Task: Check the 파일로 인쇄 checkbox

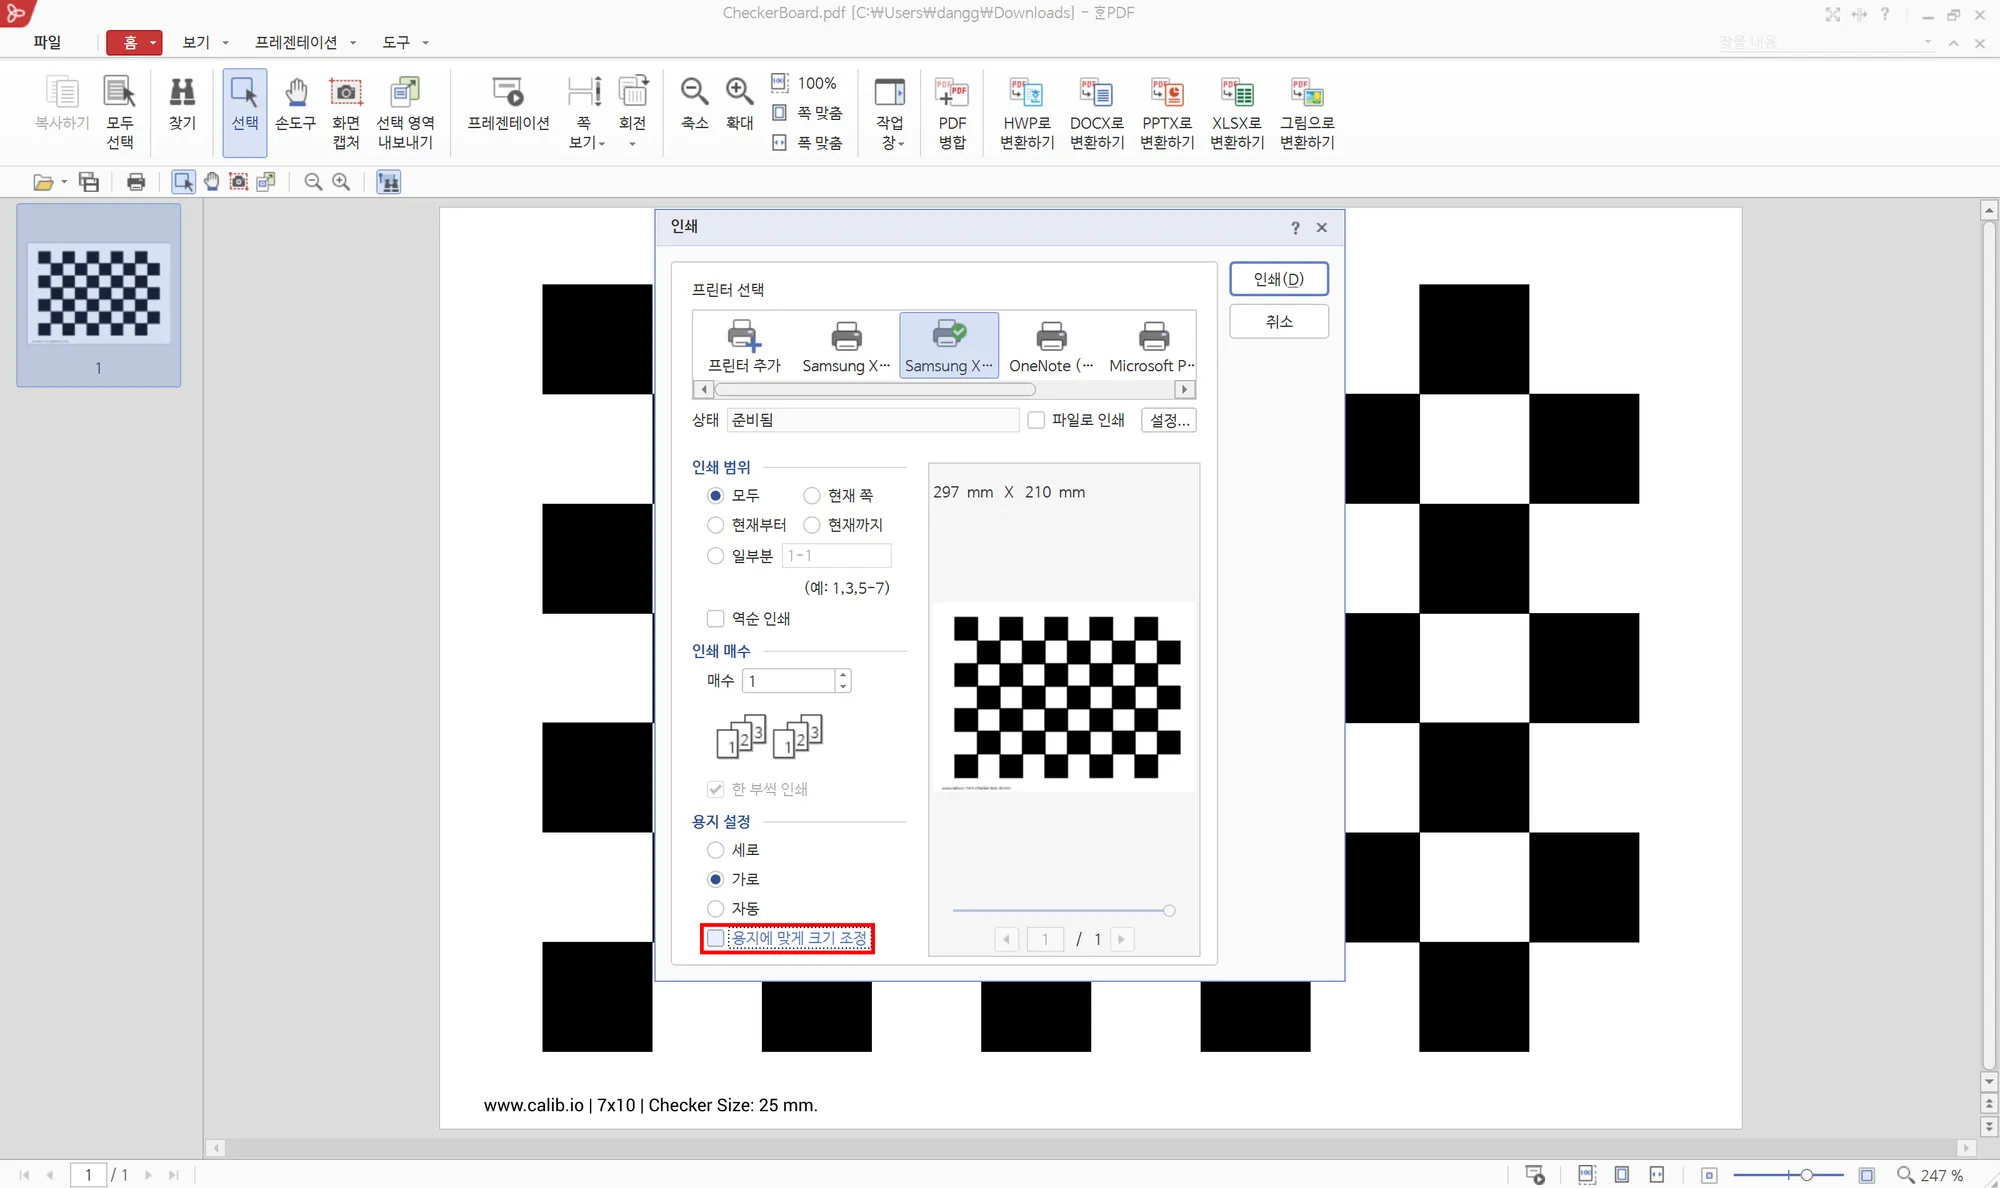Action: (x=1036, y=420)
